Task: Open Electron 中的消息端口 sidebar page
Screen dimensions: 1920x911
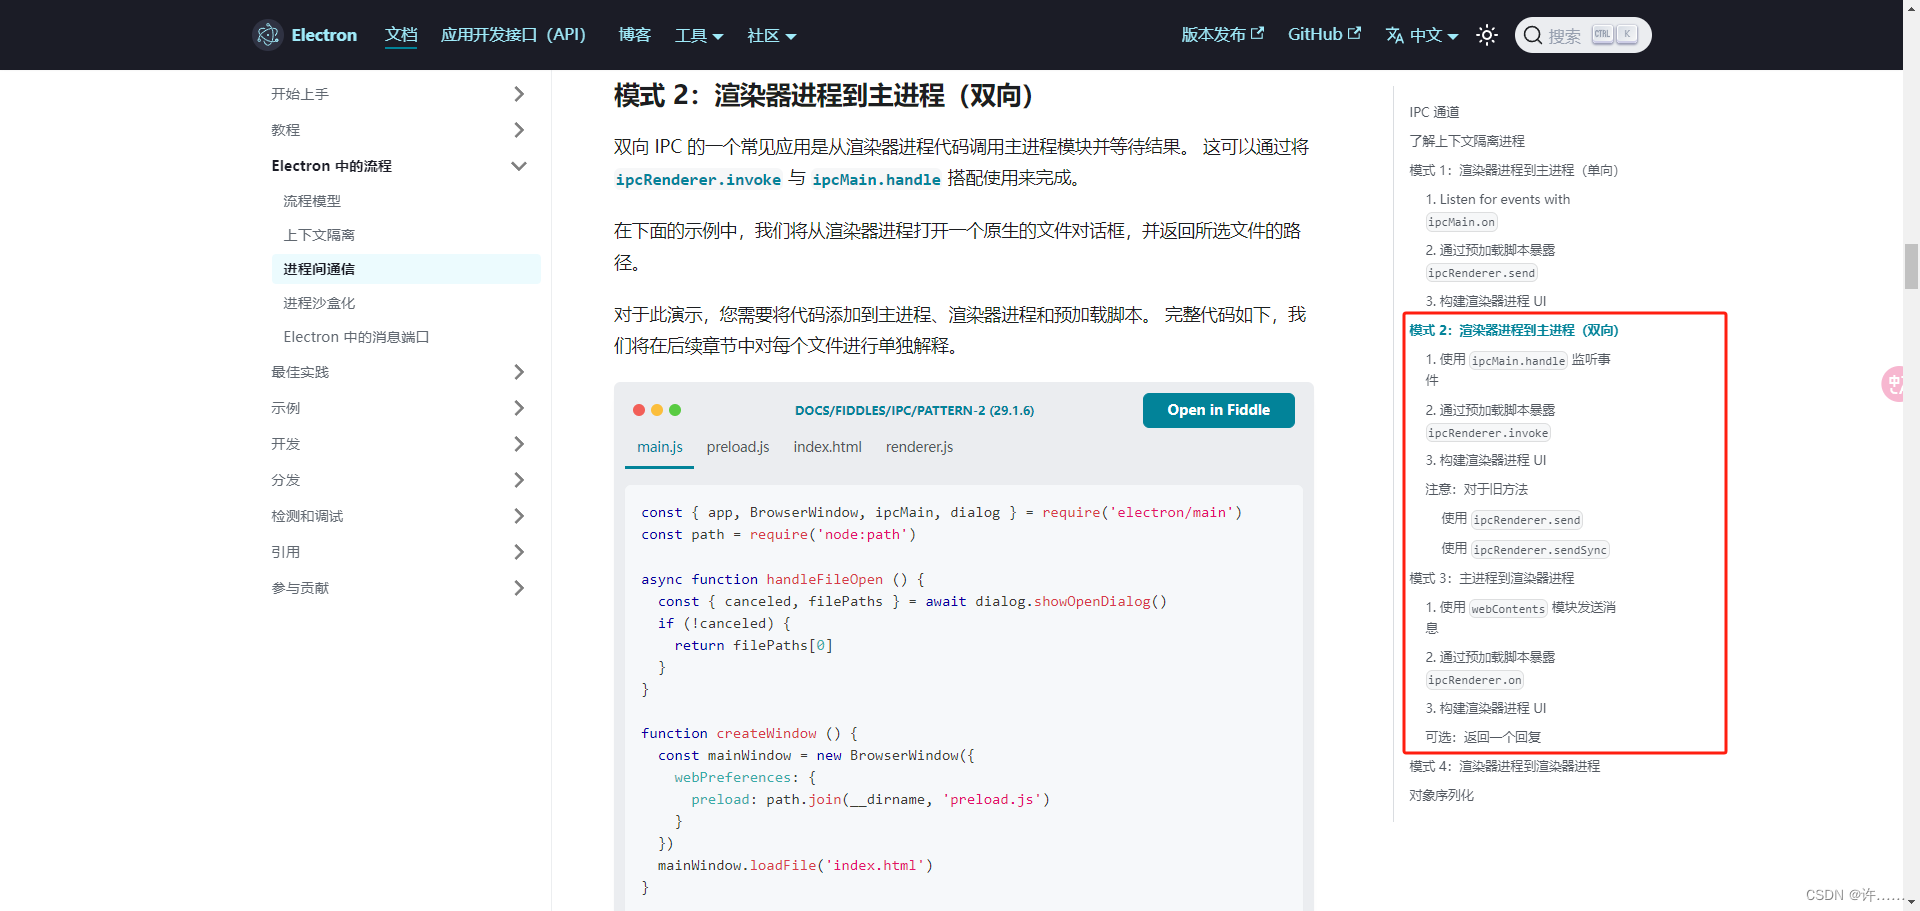Action: 356,337
